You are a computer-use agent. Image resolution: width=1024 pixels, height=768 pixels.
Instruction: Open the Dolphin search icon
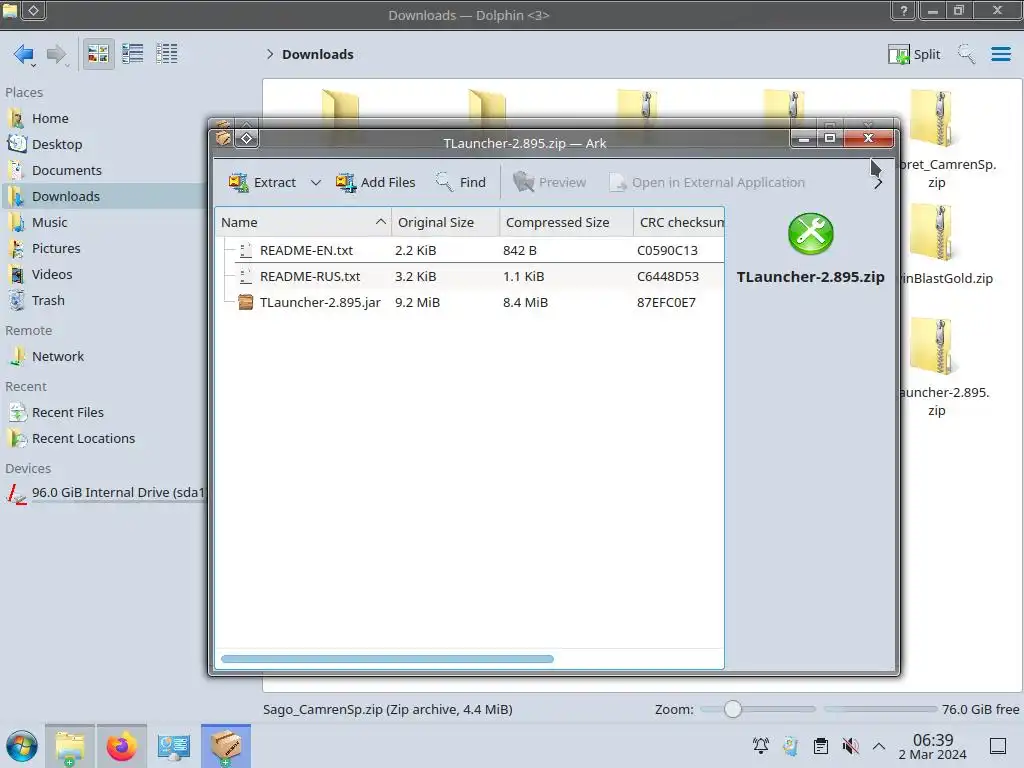[x=967, y=54]
